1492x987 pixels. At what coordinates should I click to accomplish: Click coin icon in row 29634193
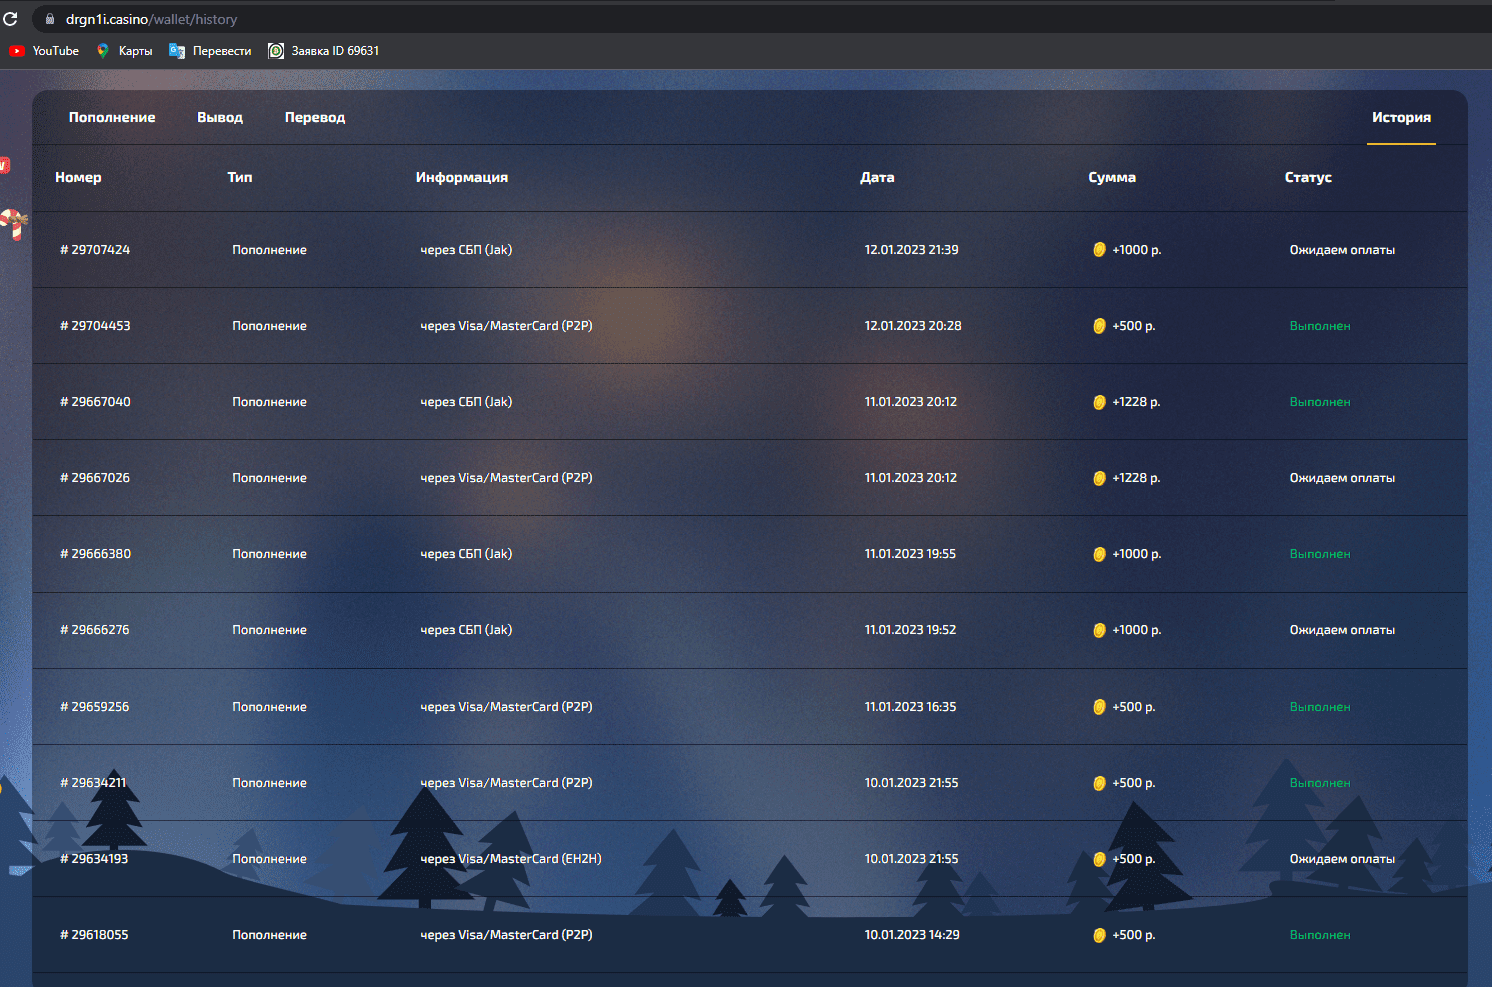click(1099, 859)
